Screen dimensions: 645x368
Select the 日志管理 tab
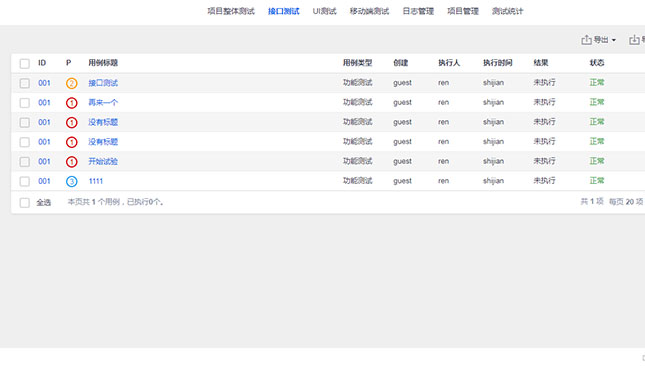pyautogui.click(x=418, y=11)
